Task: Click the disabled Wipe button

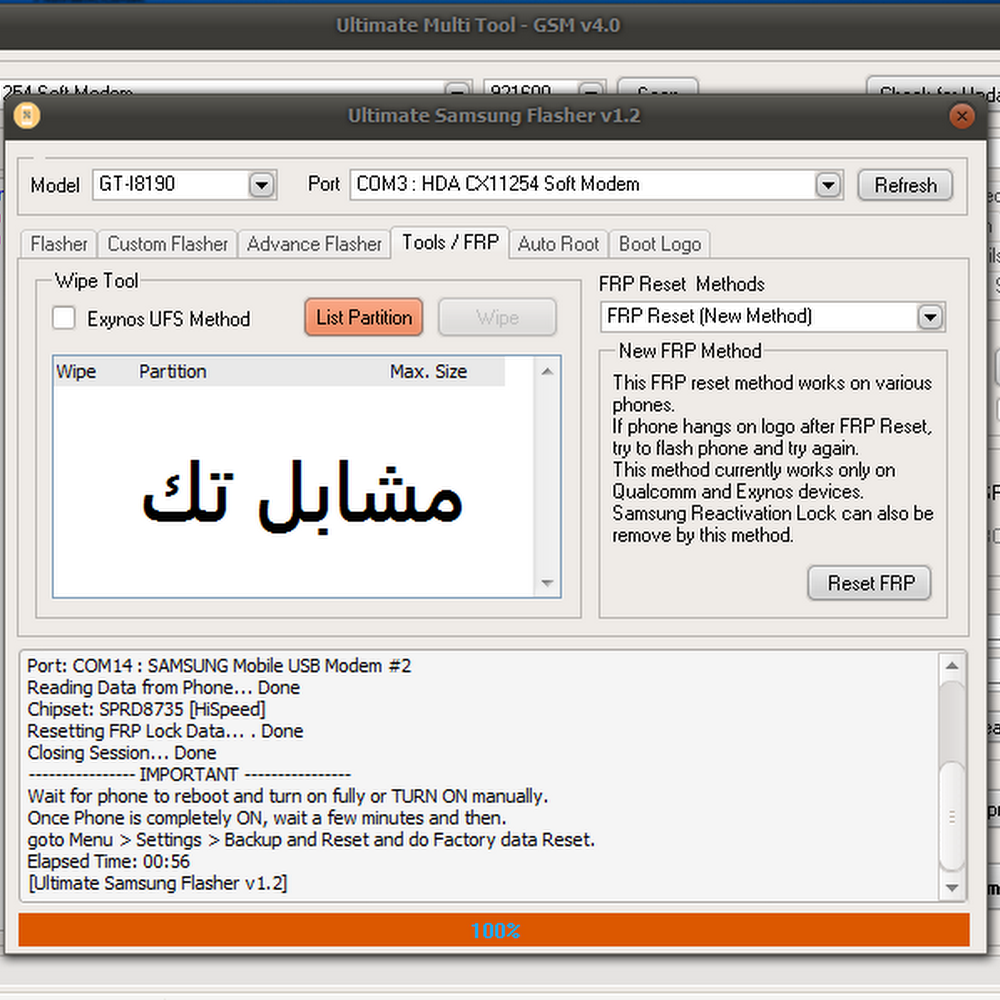Action: (x=497, y=317)
